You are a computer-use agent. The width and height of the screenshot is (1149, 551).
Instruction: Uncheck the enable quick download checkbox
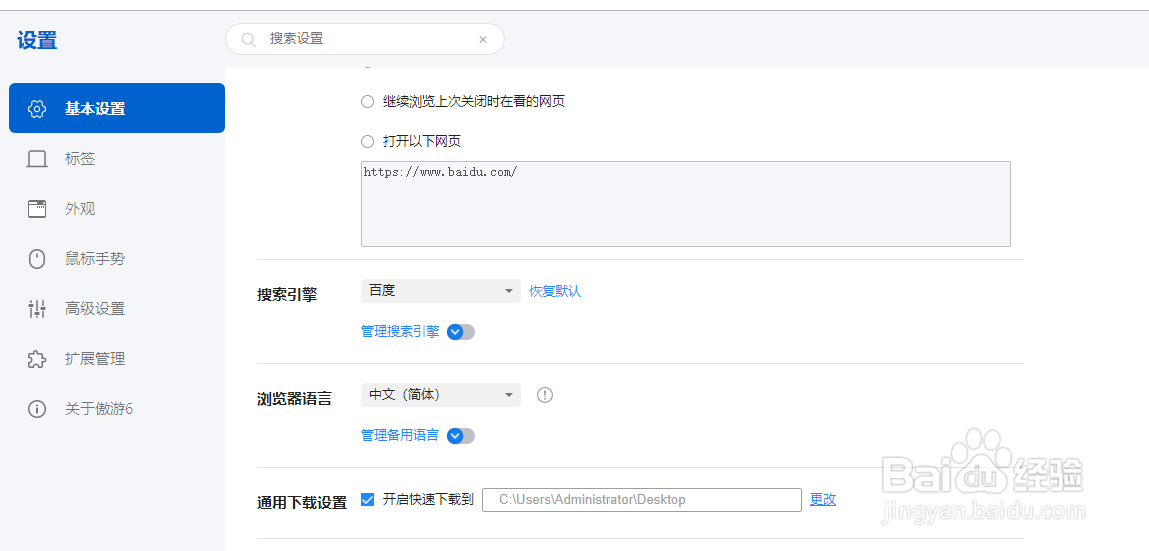[367, 499]
